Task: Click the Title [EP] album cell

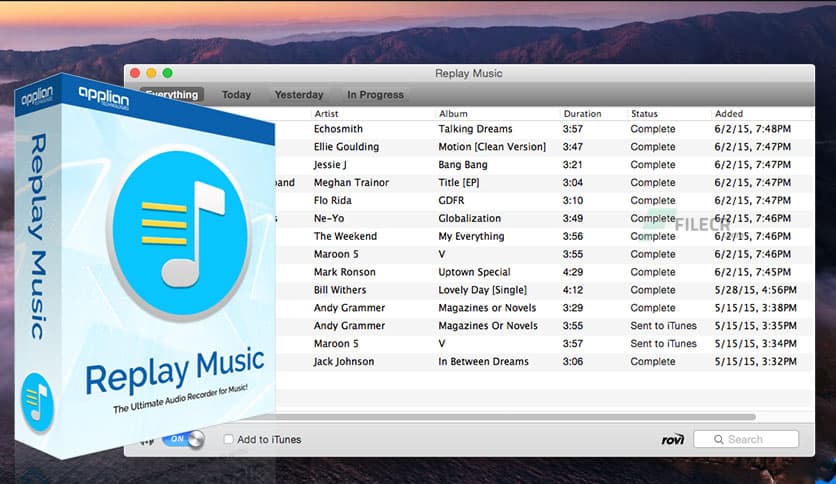Action: [x=459, y=182]
